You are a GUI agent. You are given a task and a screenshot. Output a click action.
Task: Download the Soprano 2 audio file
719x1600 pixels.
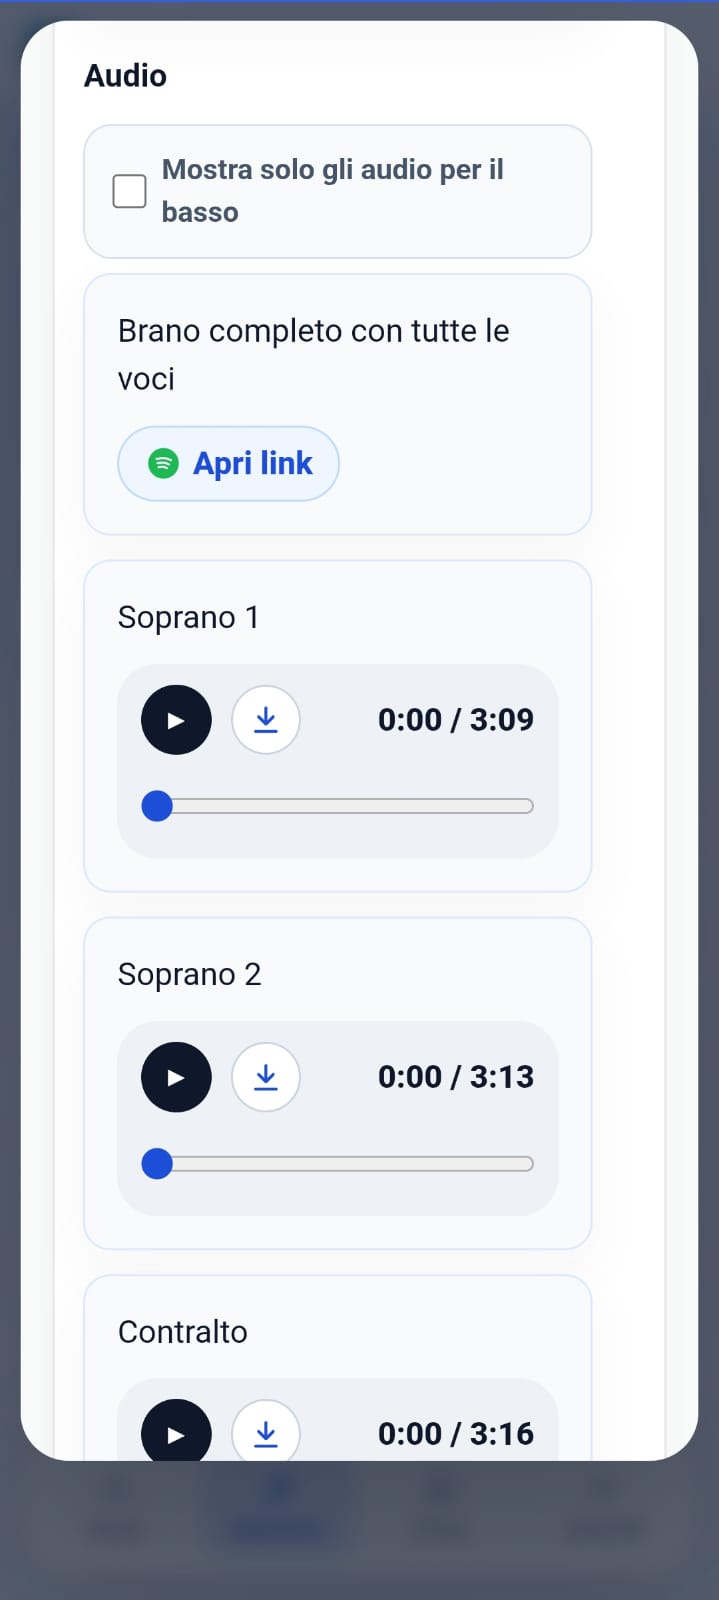point(266,1077)
